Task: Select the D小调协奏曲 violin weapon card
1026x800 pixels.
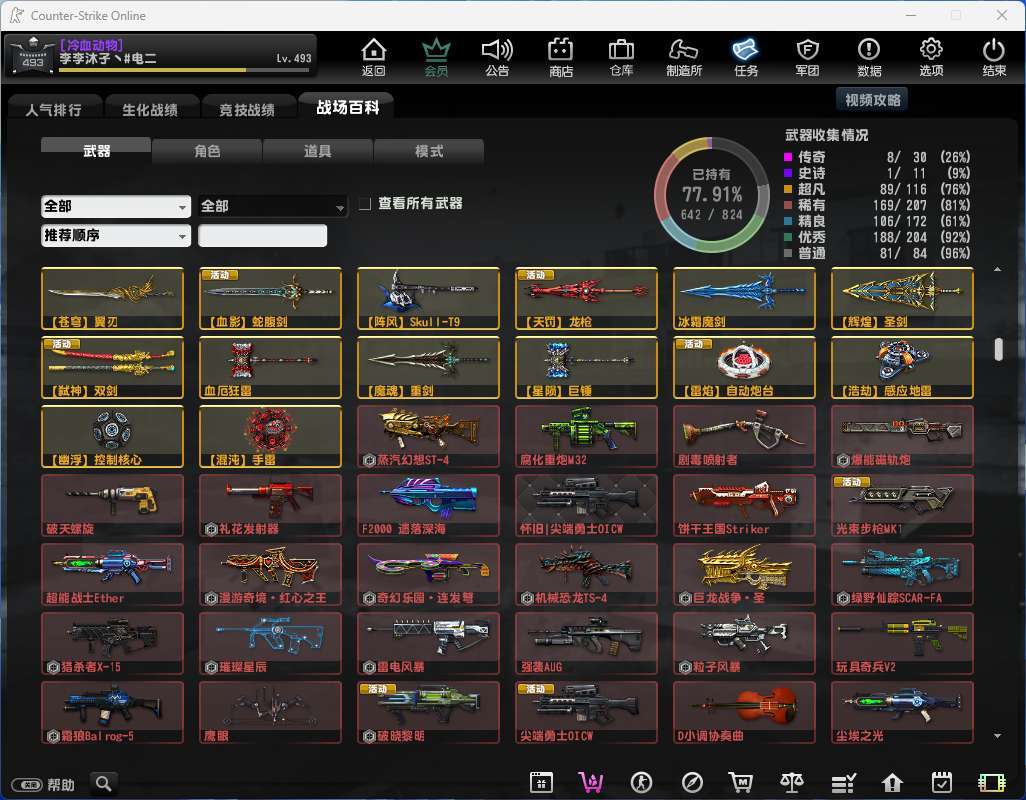Action: pos(745,712)
